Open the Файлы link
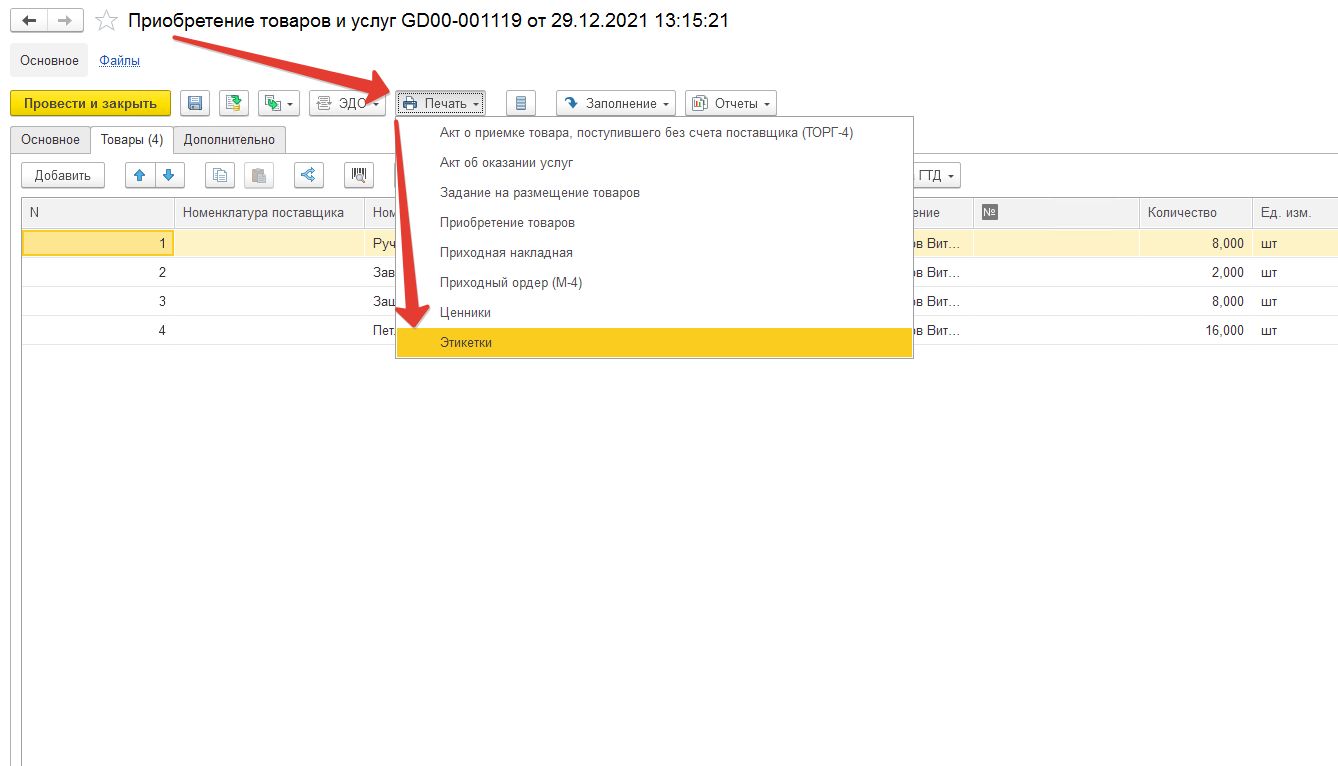 (x=119, y=60)
